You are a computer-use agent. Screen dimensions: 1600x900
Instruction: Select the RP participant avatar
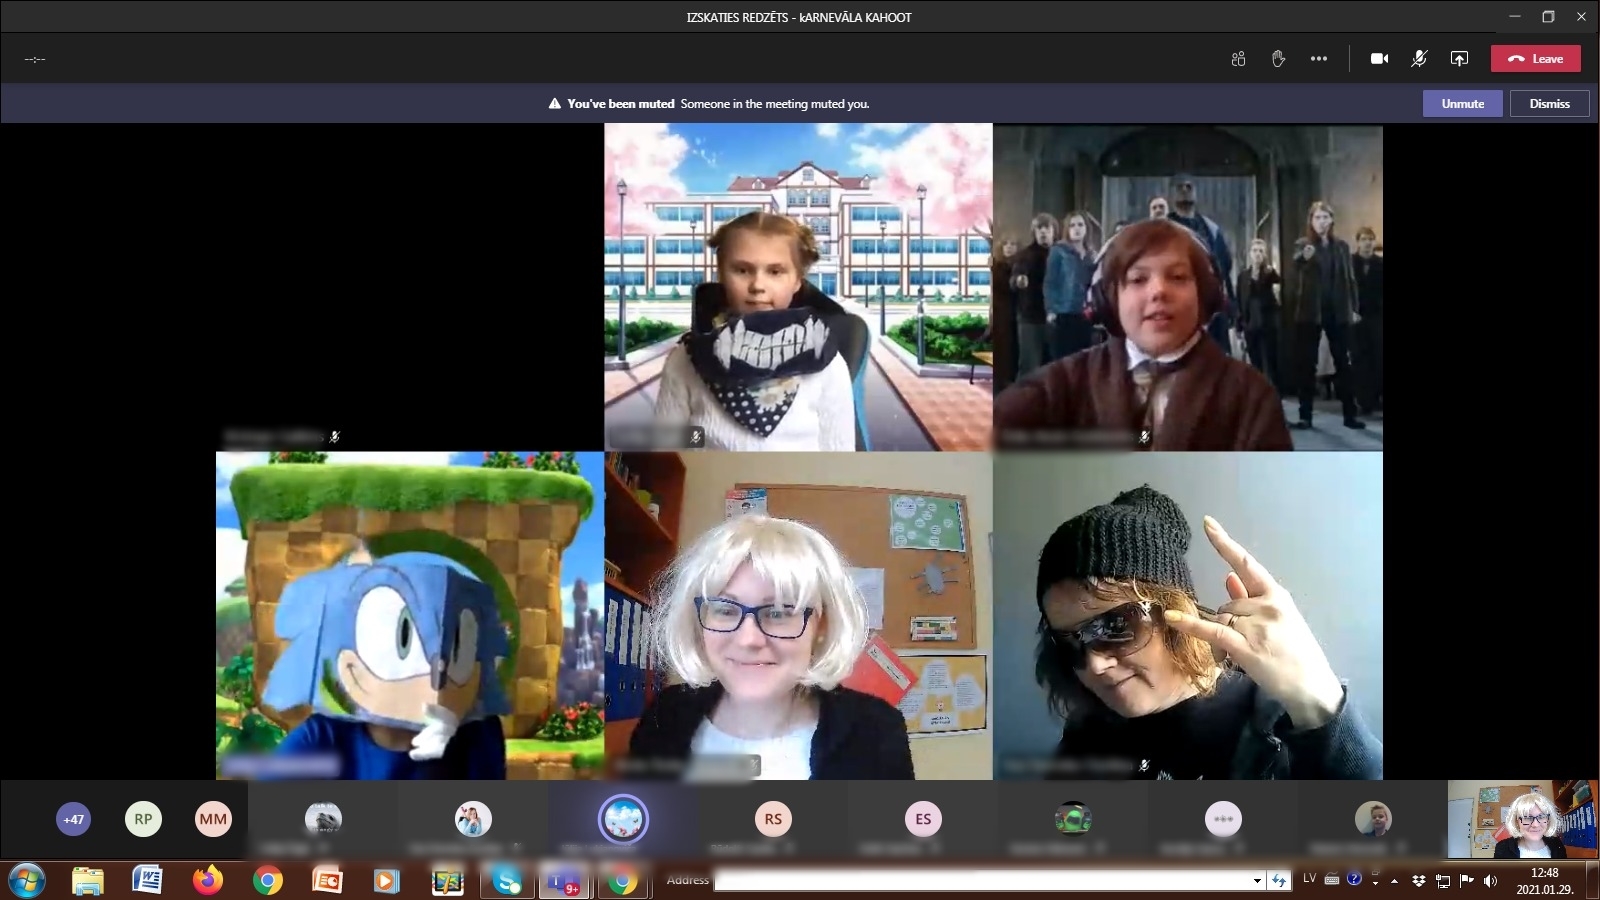click(x=143, y=819)
